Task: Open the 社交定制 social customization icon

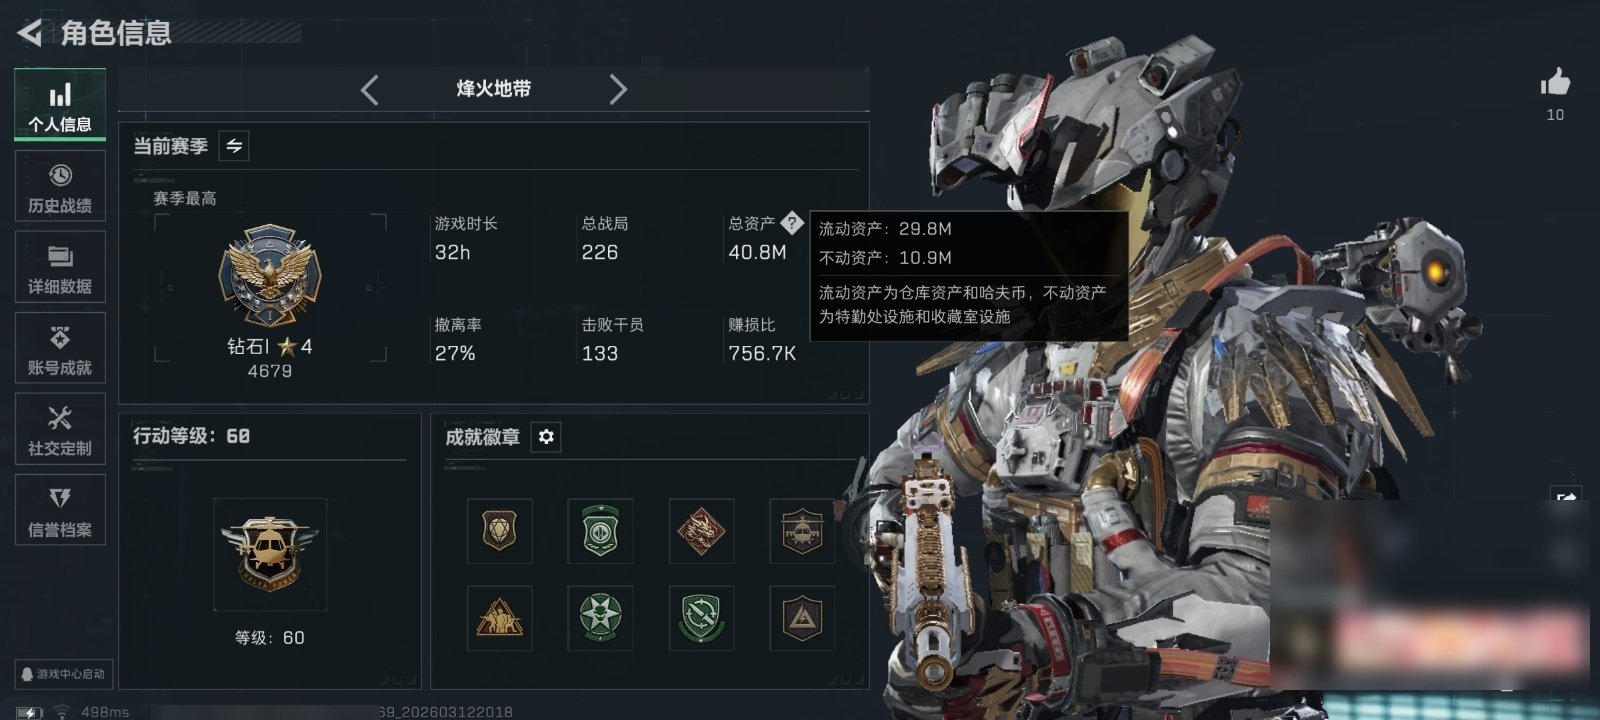Action: click(60, 429)
